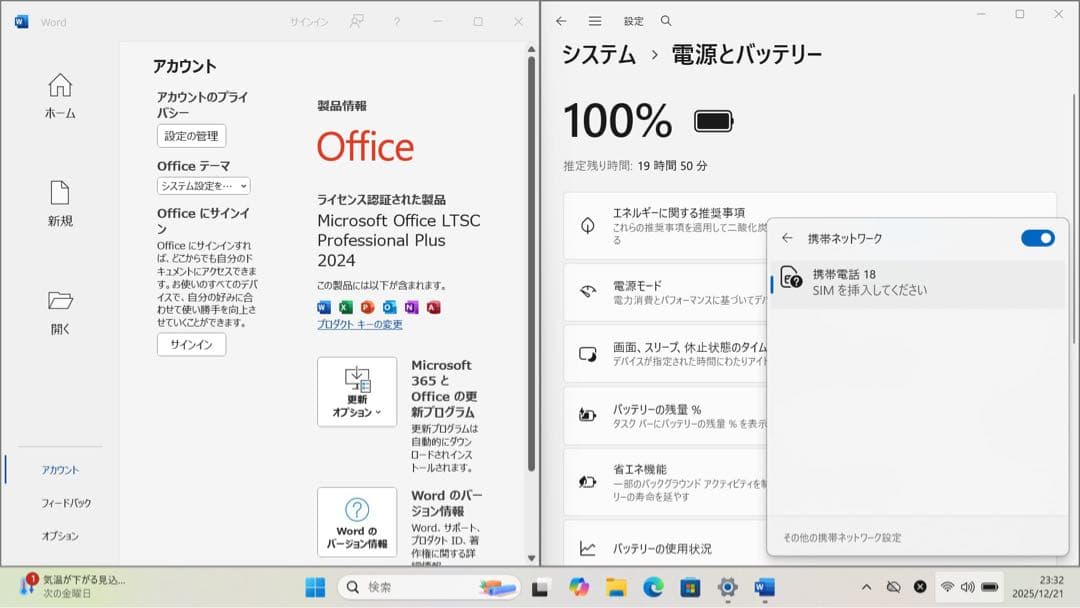Open Microsoft Edge from the taskbar
Viewport: 1080px width, 608px height.
coord(652,586)
